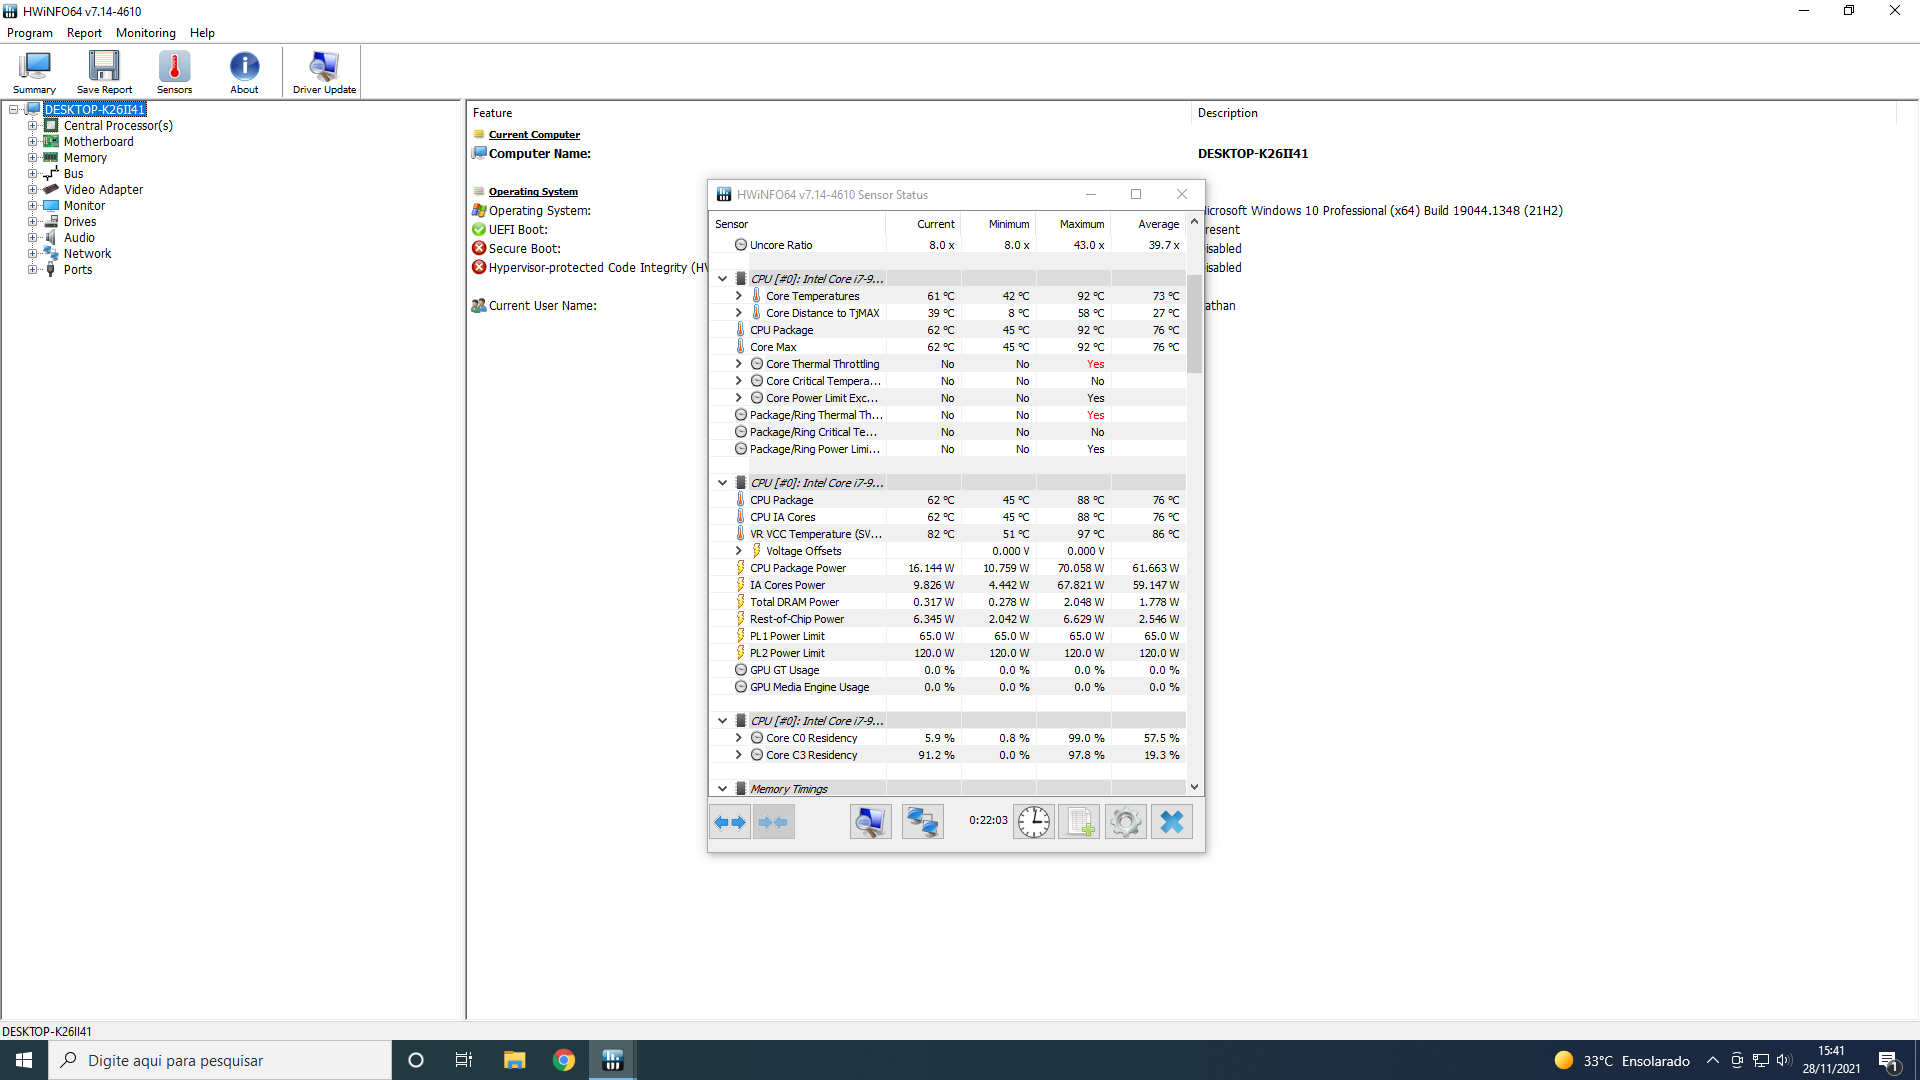Image resolution: width=1920 pixels, height=1080 pixels.
Task: Open the Driver Update toolbar icon
Action: [324, 72]
